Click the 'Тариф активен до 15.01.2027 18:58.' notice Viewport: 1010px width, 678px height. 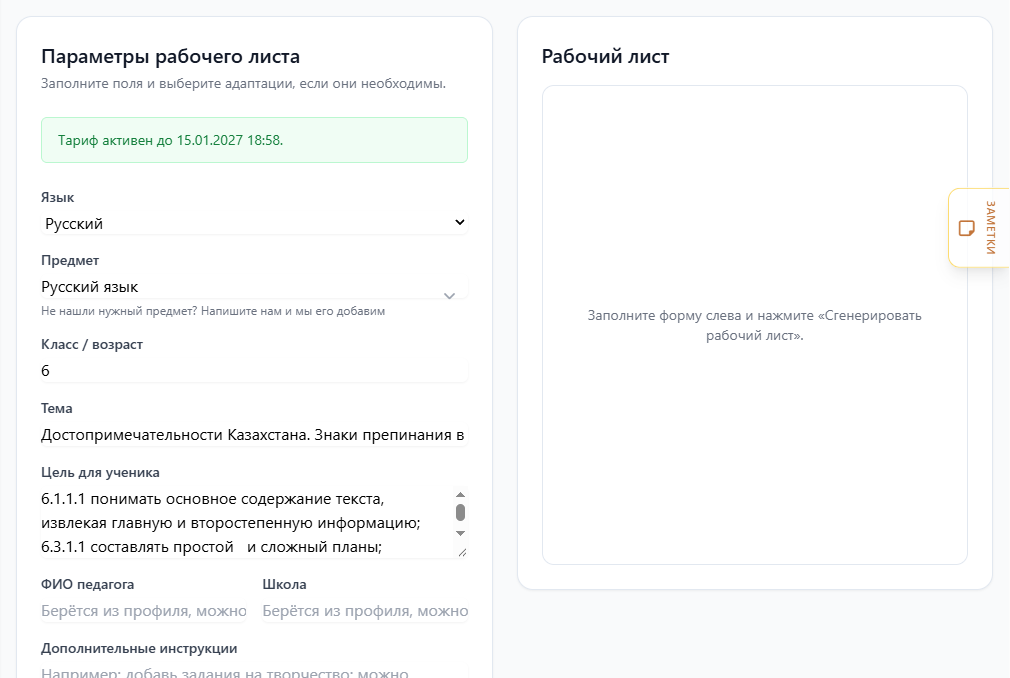tap(254, 140)
